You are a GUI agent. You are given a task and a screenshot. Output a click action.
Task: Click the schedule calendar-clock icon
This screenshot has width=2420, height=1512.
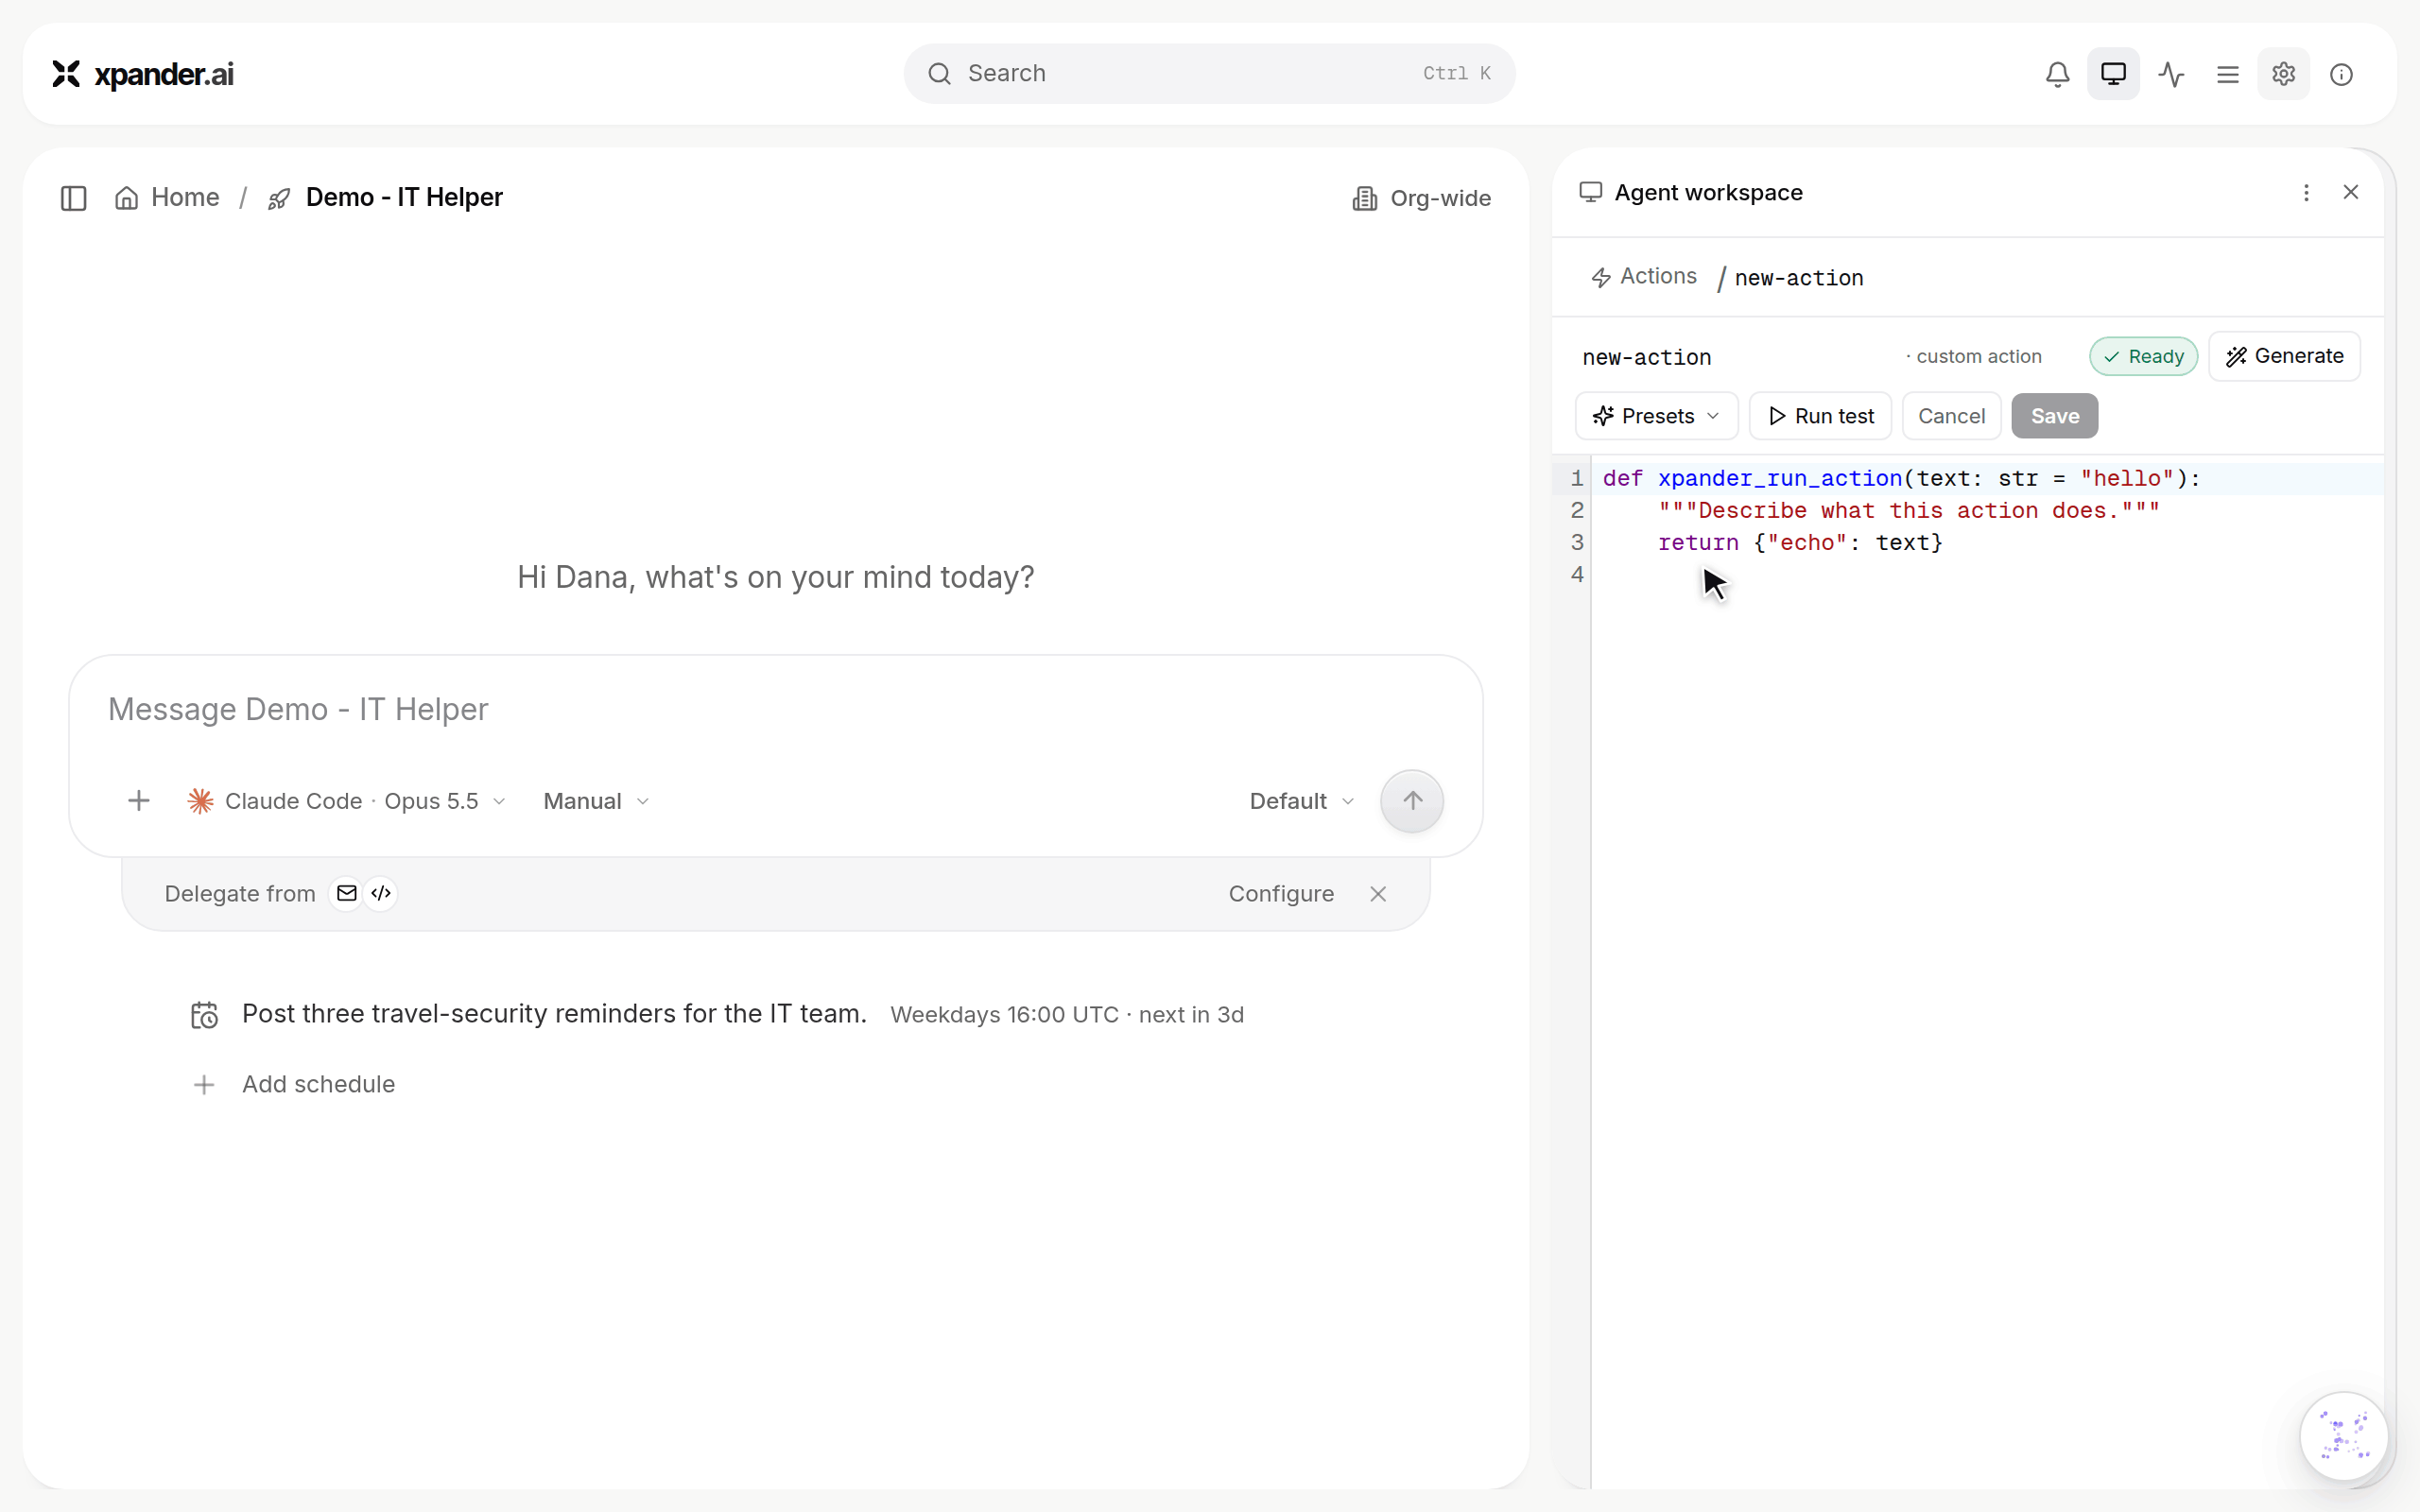pyautogui.click(x=205, y=1015)
